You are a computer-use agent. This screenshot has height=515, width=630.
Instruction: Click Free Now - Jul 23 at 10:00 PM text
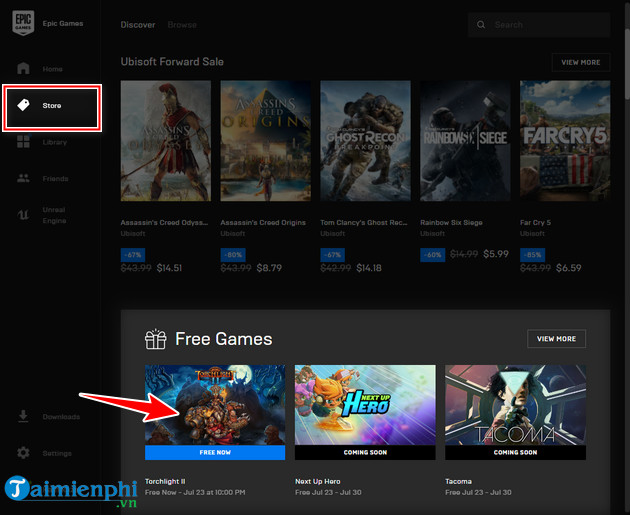[195, 493]
